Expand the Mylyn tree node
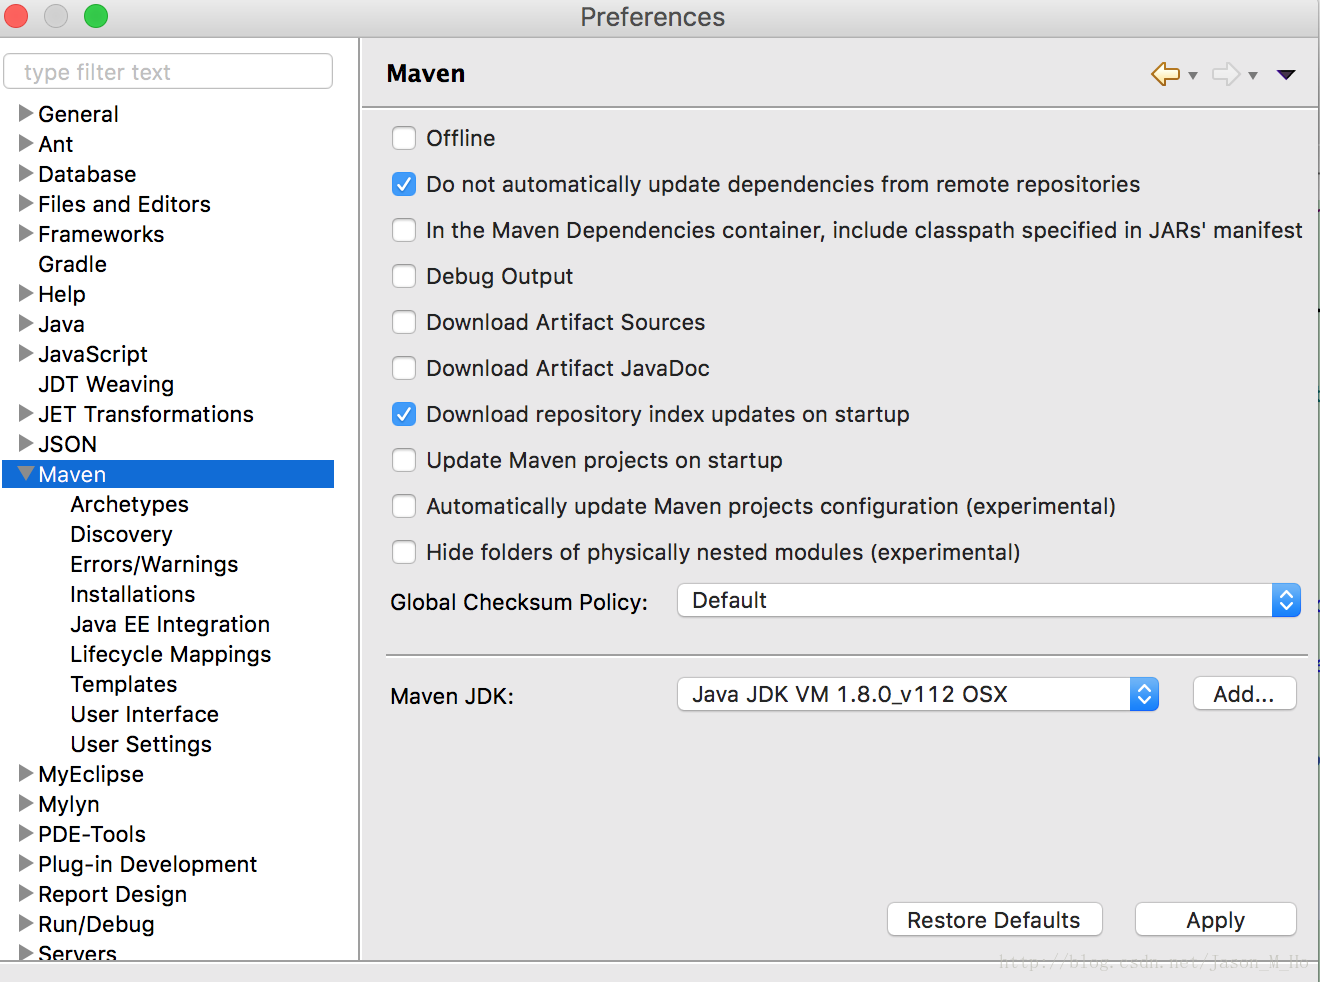1320x982 pixels. click(x=26, y=803)
